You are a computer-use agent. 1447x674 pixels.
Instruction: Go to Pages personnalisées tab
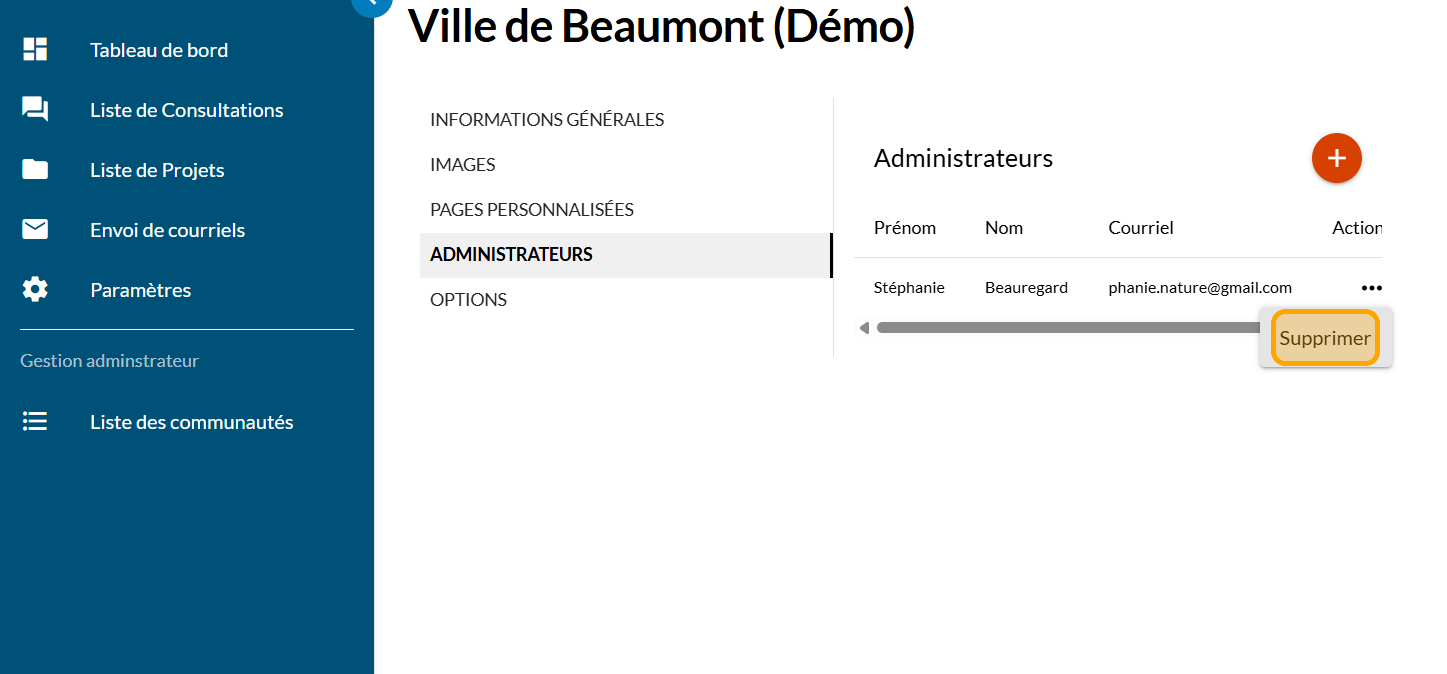tap(532, 210)
